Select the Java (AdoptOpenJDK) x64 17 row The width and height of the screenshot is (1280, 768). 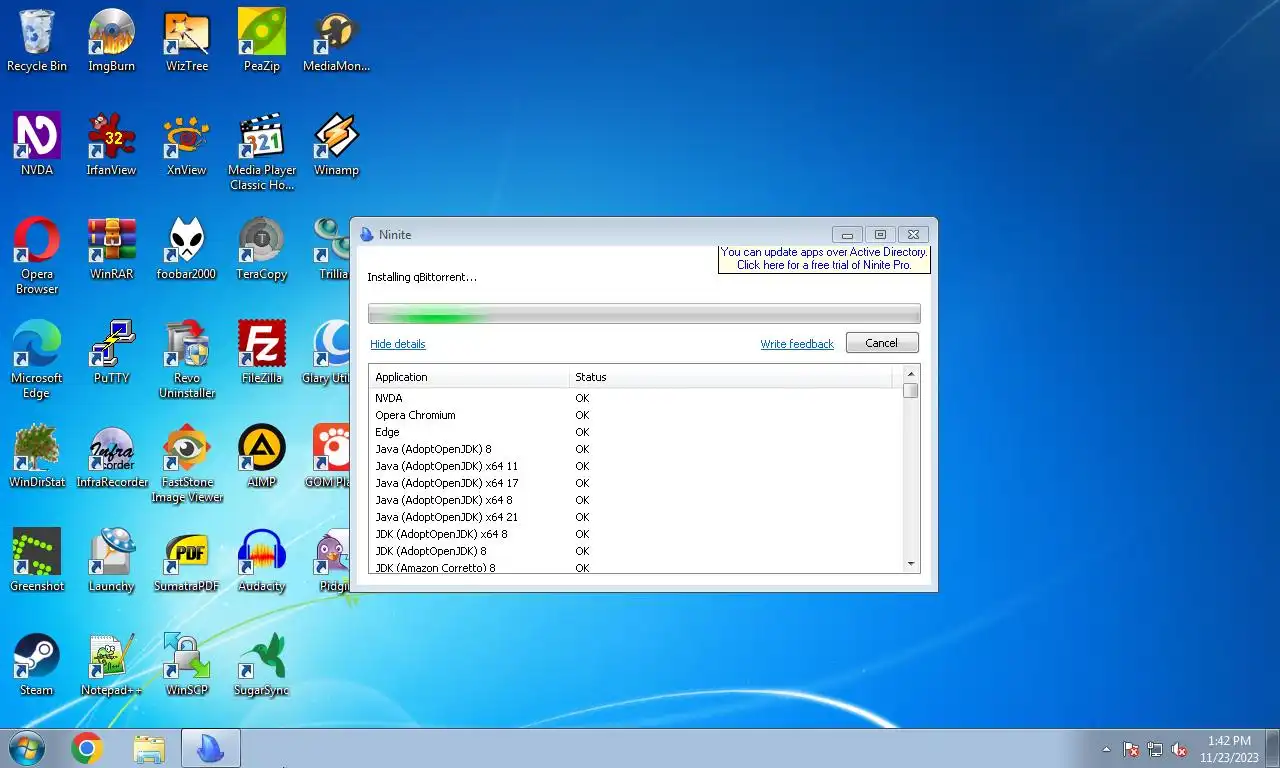coord(635,483)
